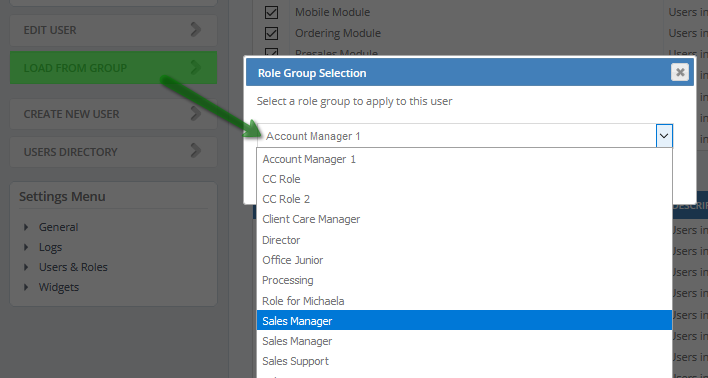The image size is (708, 378).
Task: Click the Mobile Module row text
Action: pyautogui.click(x=332, y=12)
